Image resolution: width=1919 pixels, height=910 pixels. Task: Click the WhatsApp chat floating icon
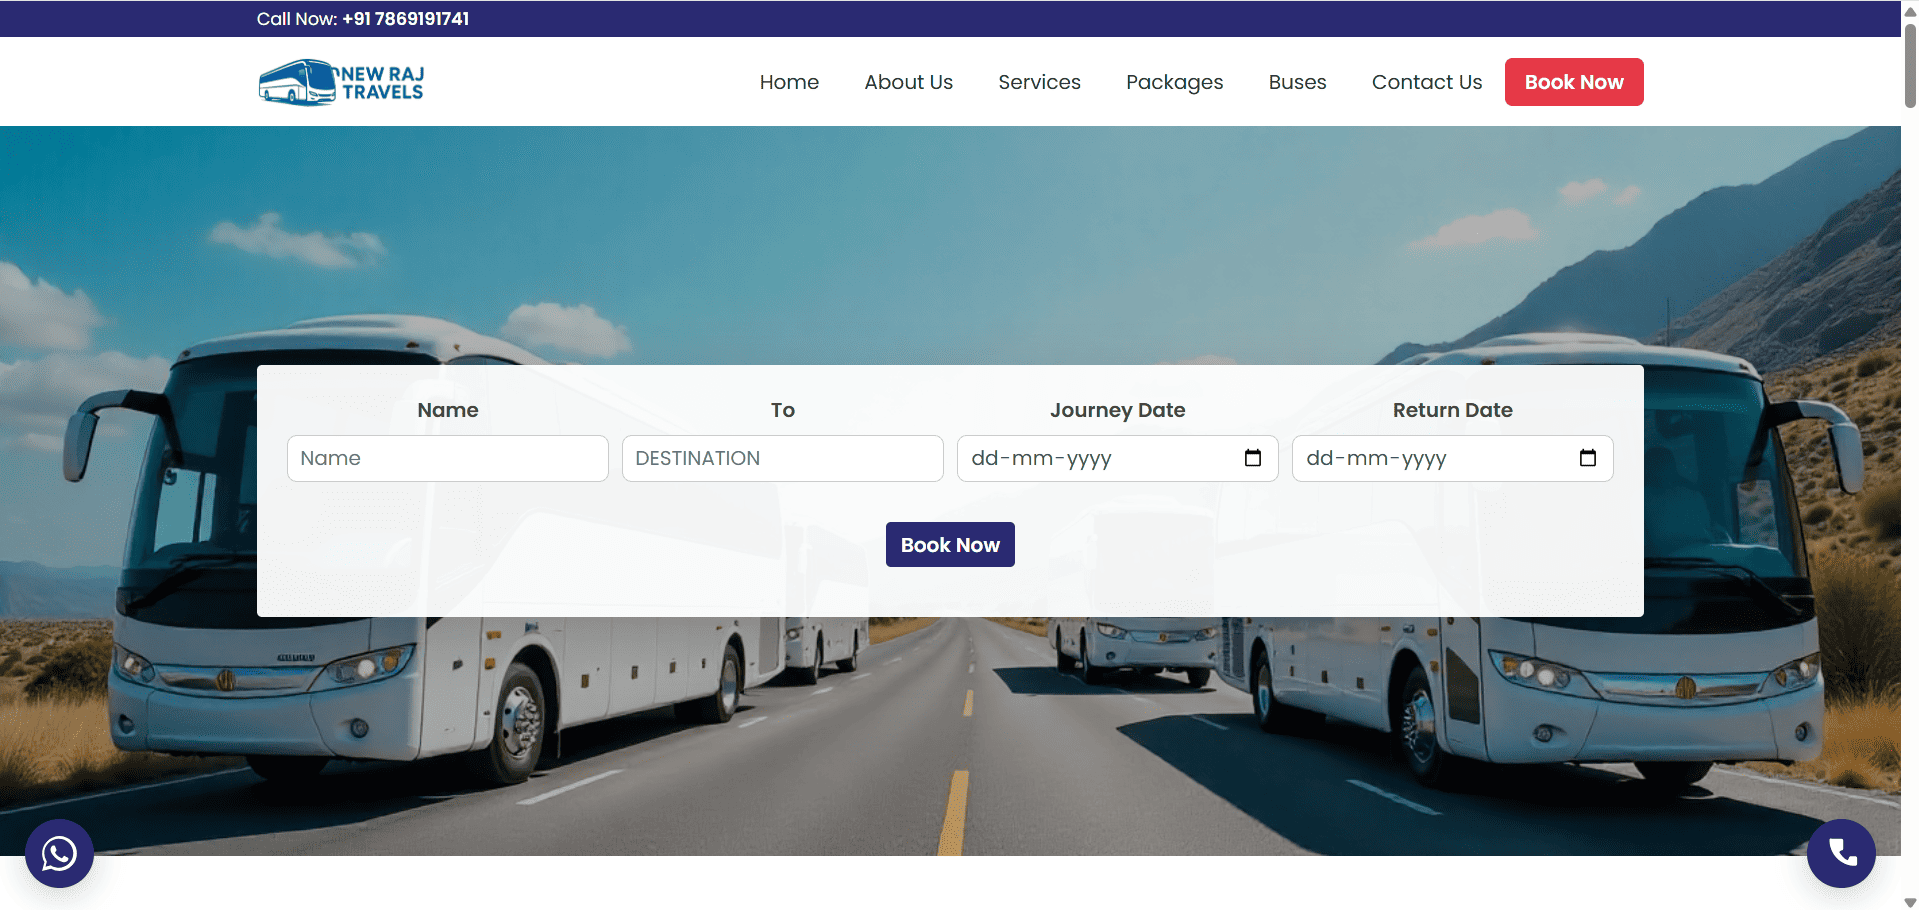pos(59,853)
